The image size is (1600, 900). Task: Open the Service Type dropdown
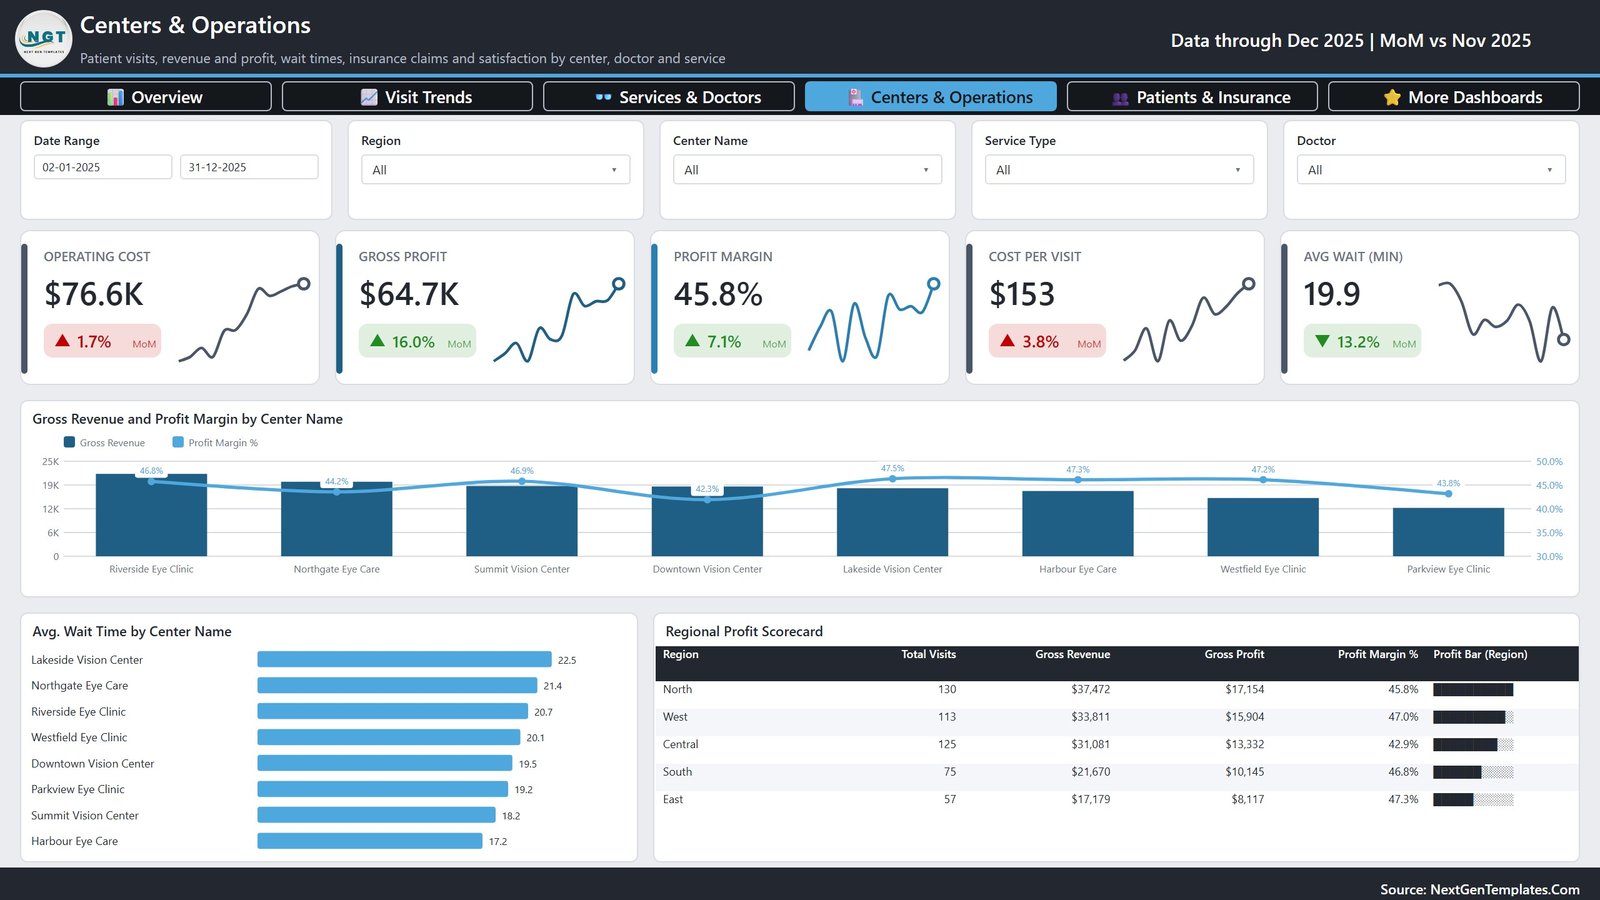point(1120,170)
